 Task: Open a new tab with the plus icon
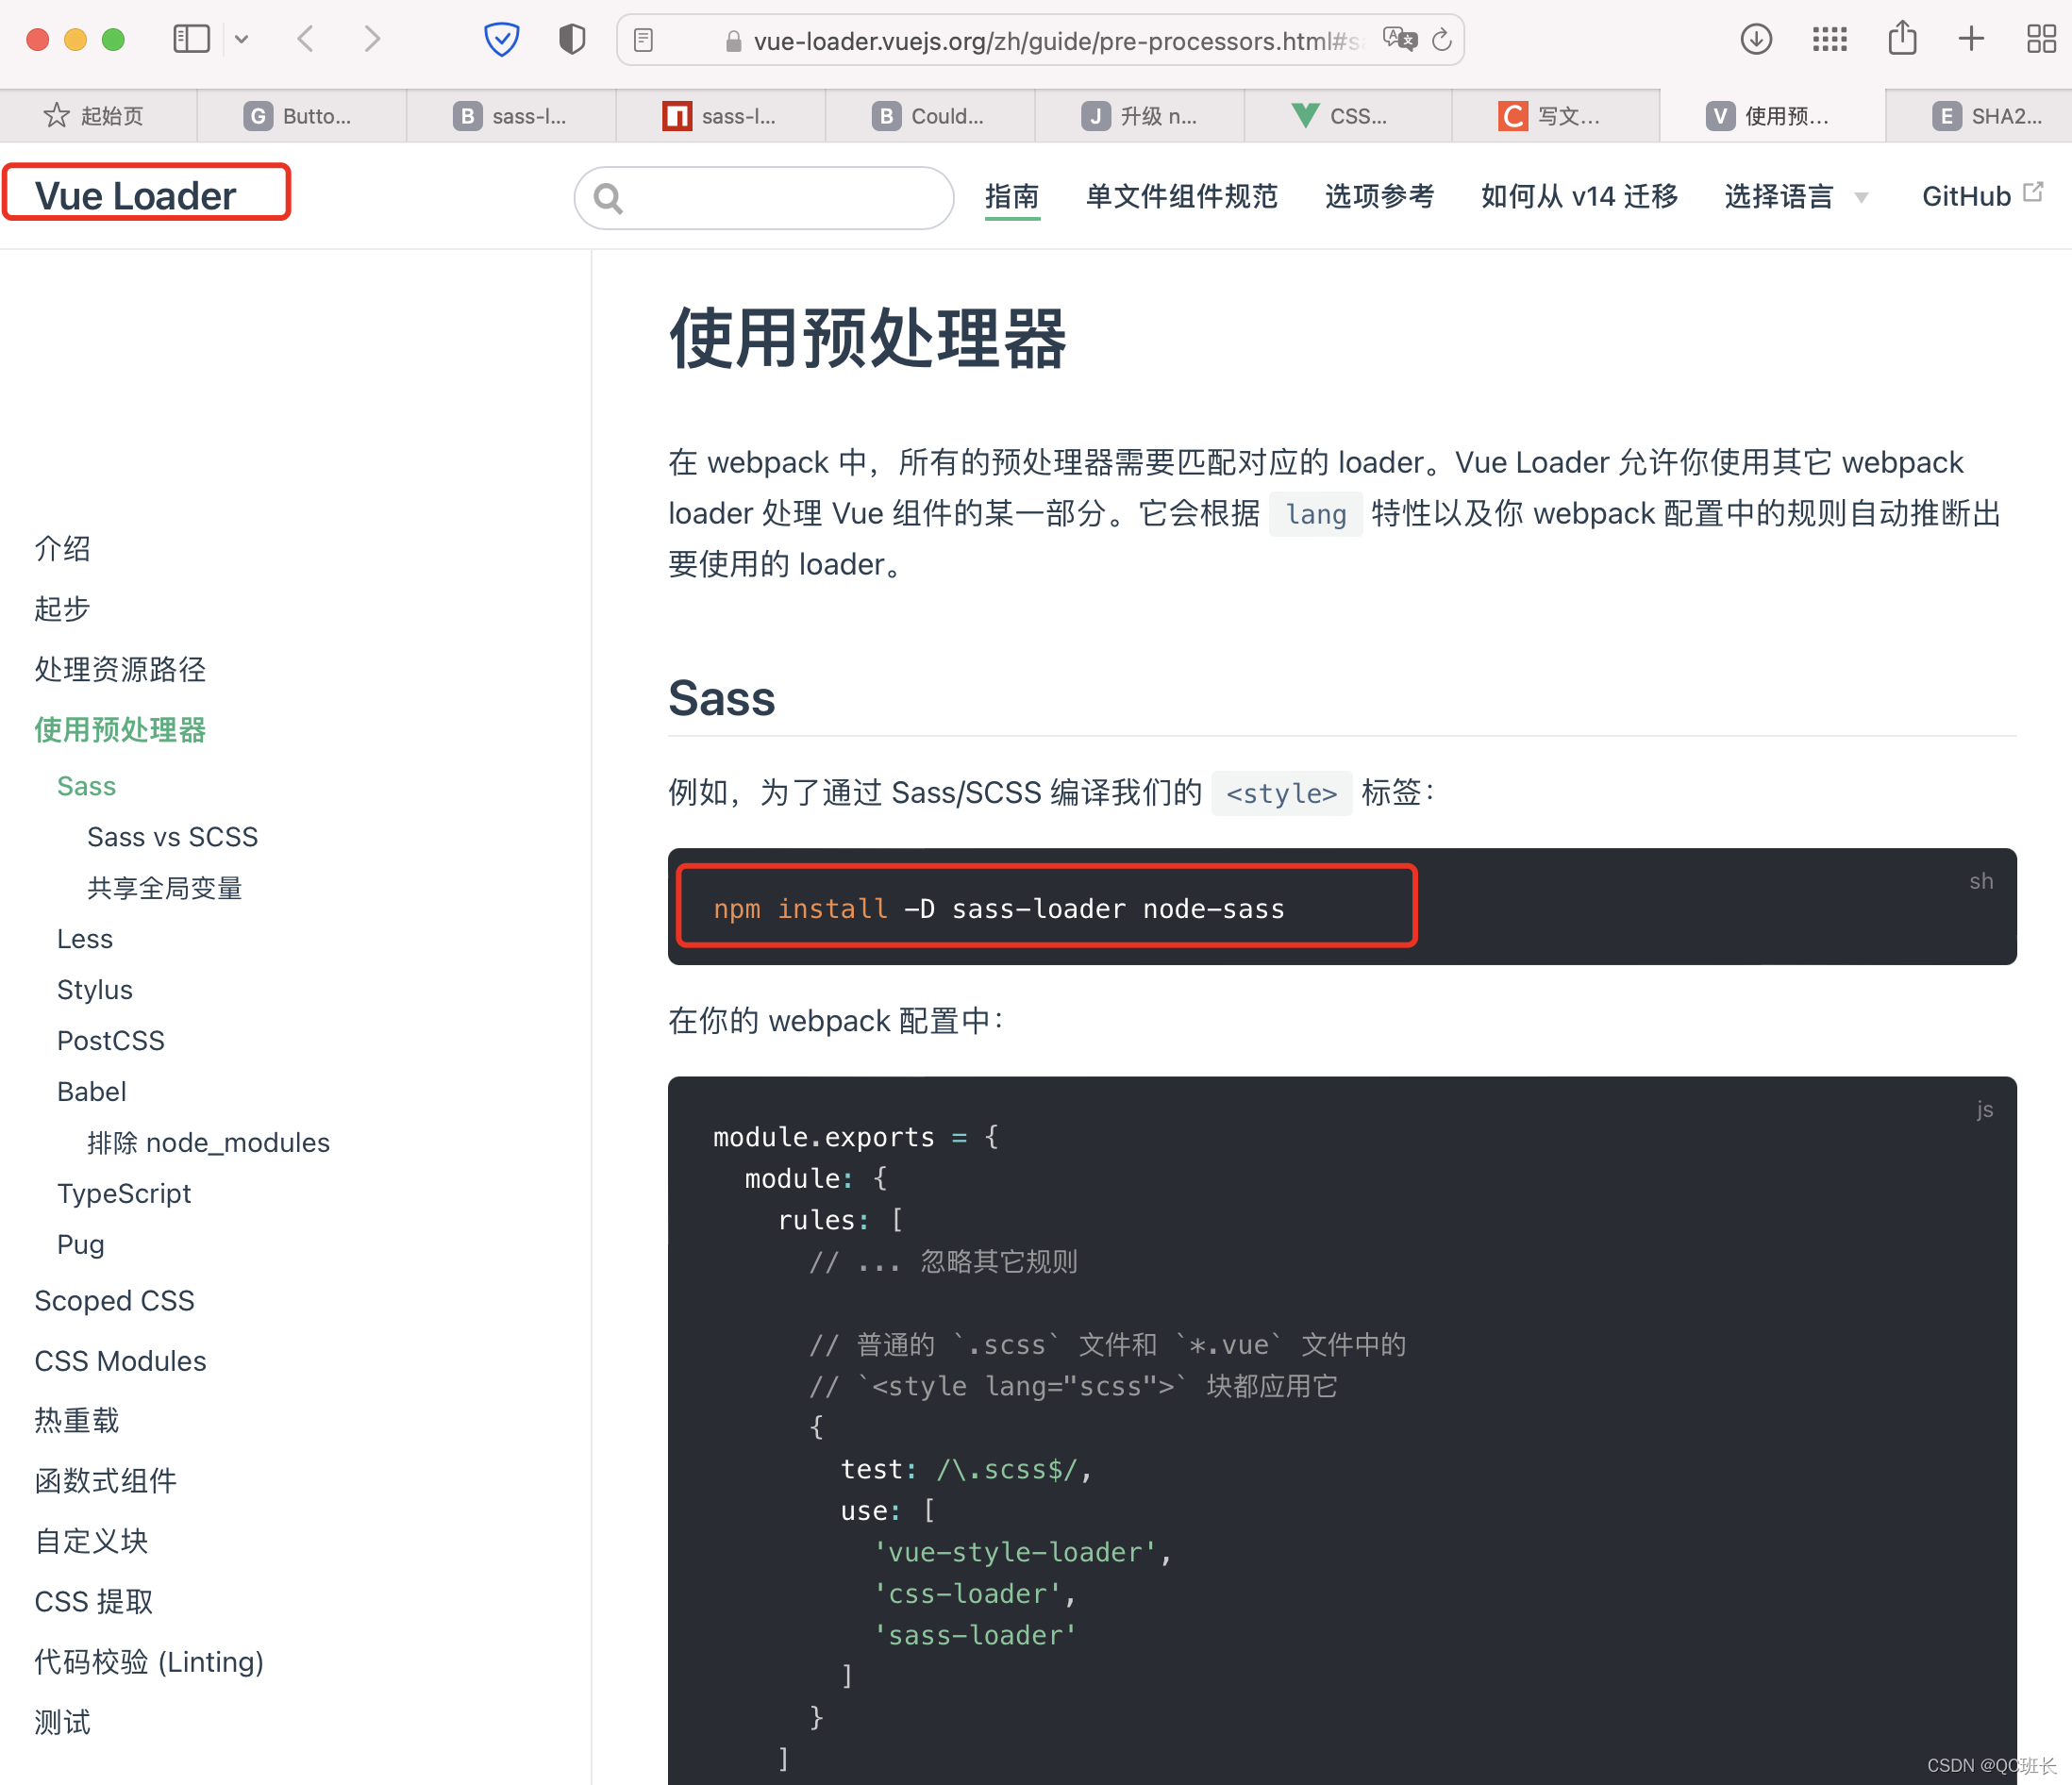pyautogui.click(x=1969, y=39)
